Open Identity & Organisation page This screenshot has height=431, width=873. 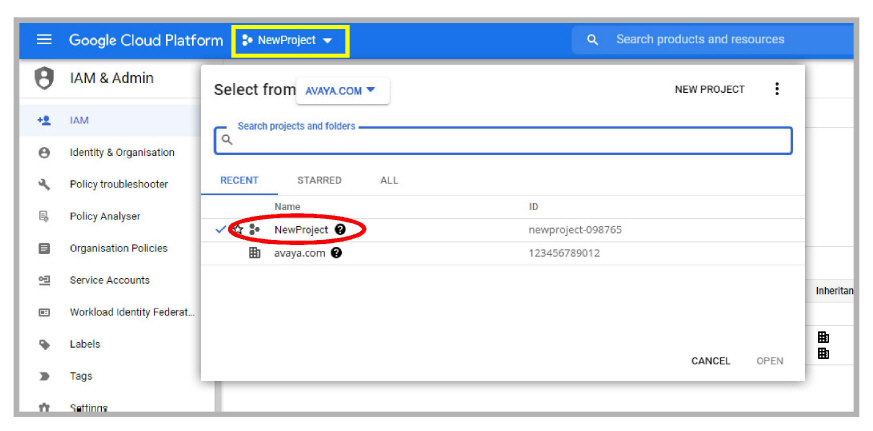[122, 152]
